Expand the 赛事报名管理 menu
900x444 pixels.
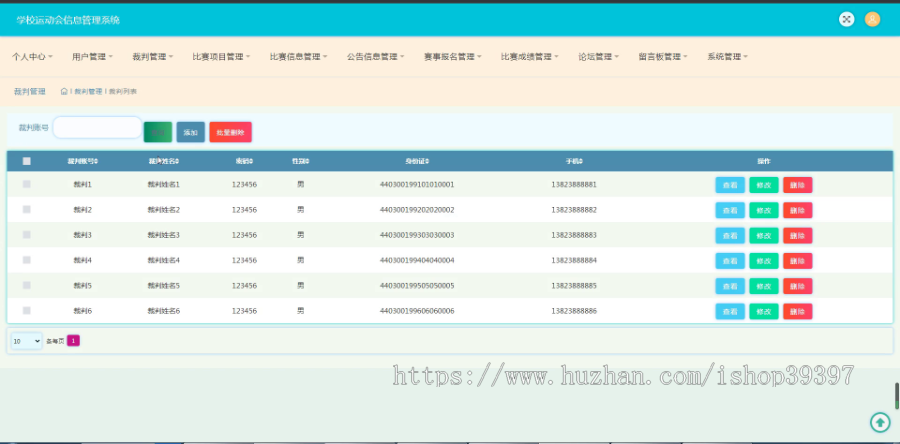(452, 57)
